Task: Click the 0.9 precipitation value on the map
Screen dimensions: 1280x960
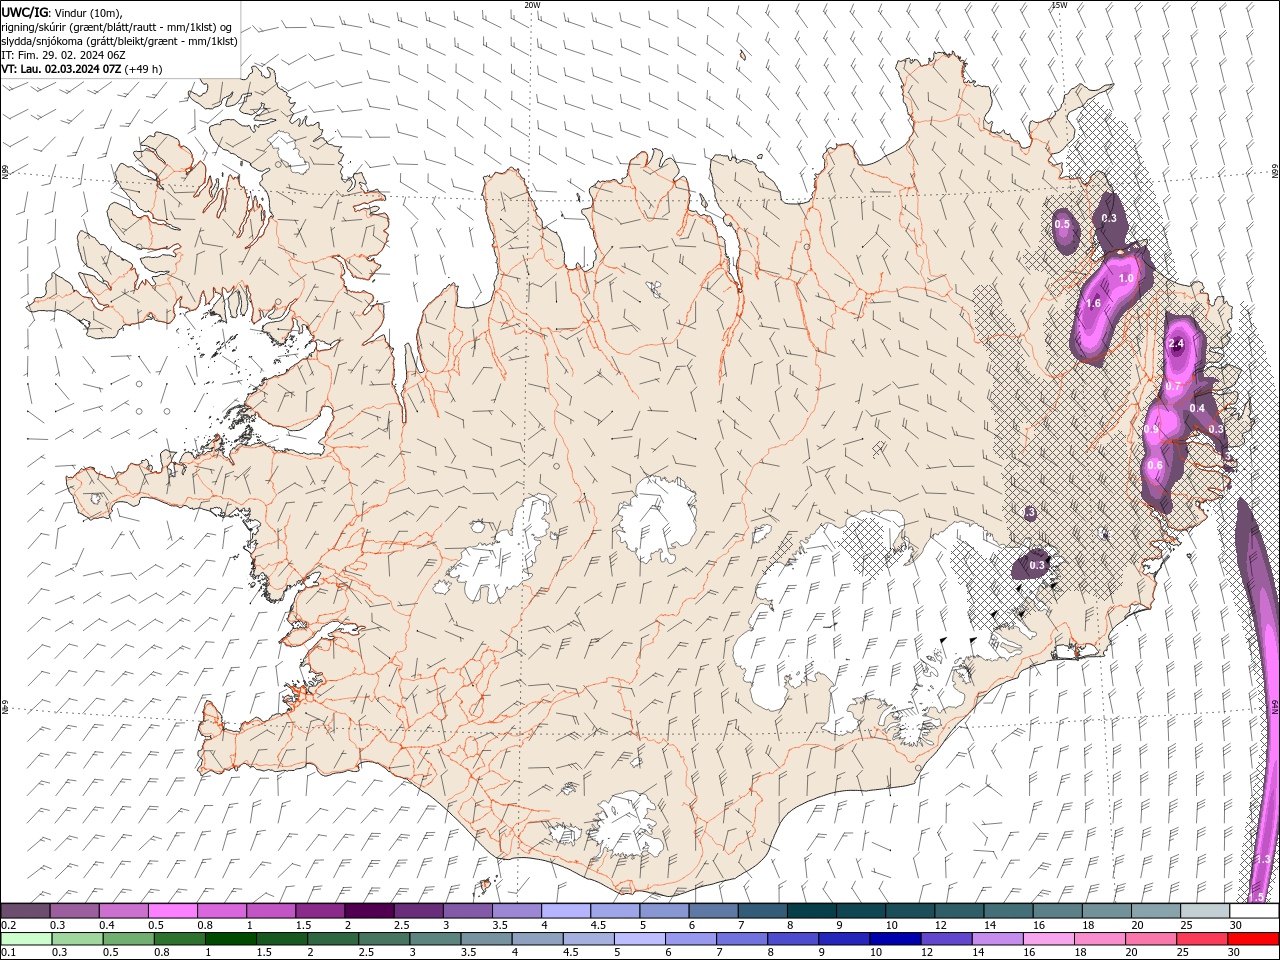Action: coord(1151,429)
